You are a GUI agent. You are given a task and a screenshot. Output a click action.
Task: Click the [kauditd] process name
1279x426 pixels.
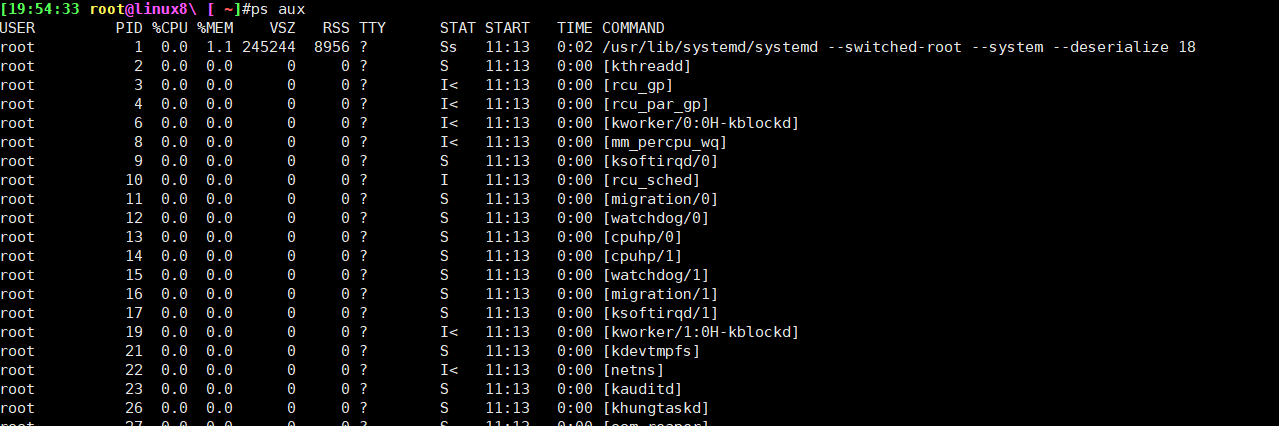click(642, 389)
